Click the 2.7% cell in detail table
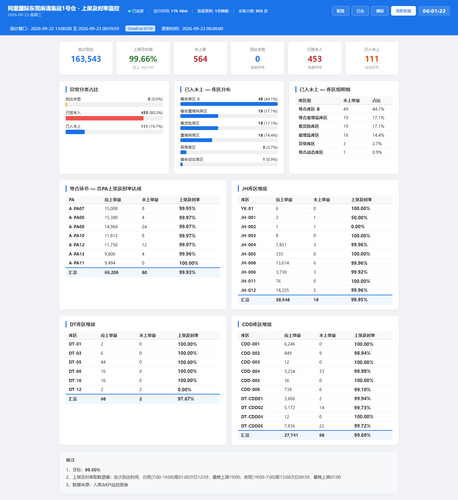Screen dimensions: 458x500 pyautogui.click(x=377, y=144)
